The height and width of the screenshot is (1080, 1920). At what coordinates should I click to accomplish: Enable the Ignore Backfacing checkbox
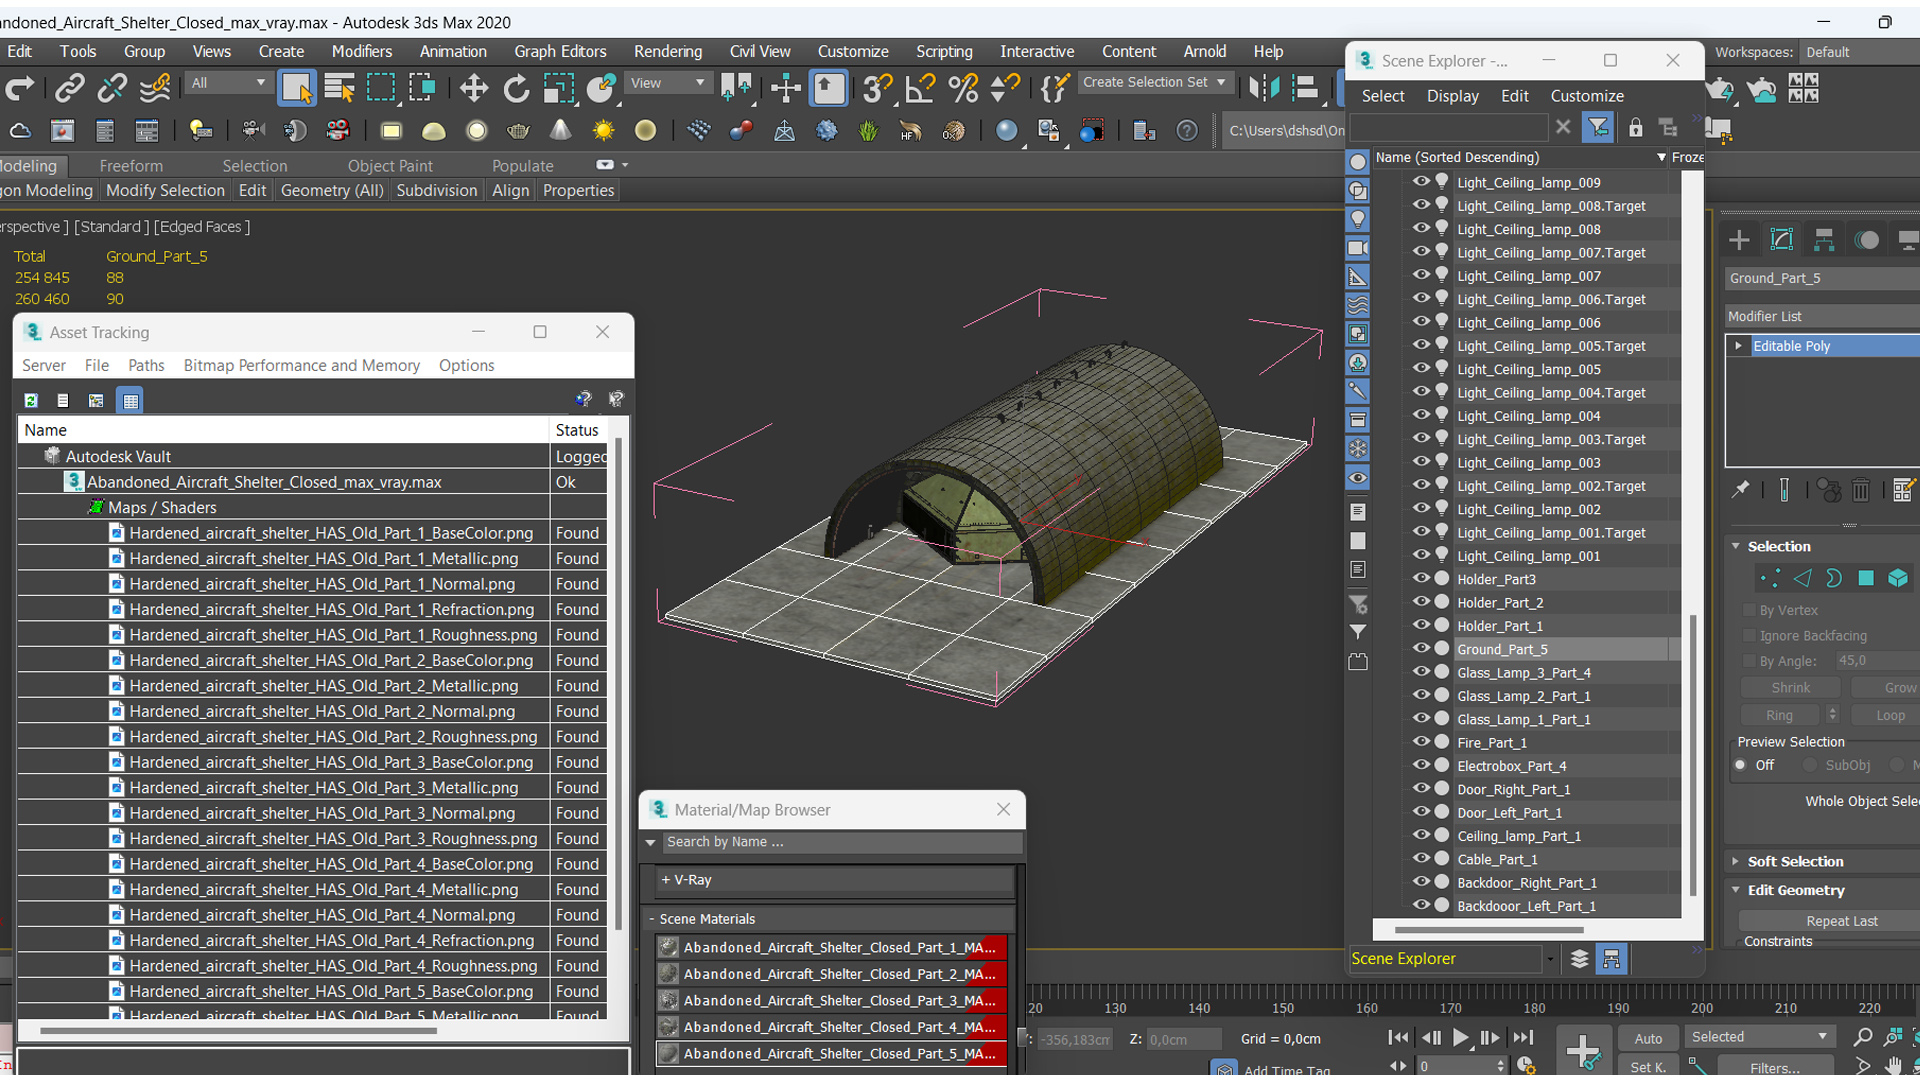point(1750,636)
